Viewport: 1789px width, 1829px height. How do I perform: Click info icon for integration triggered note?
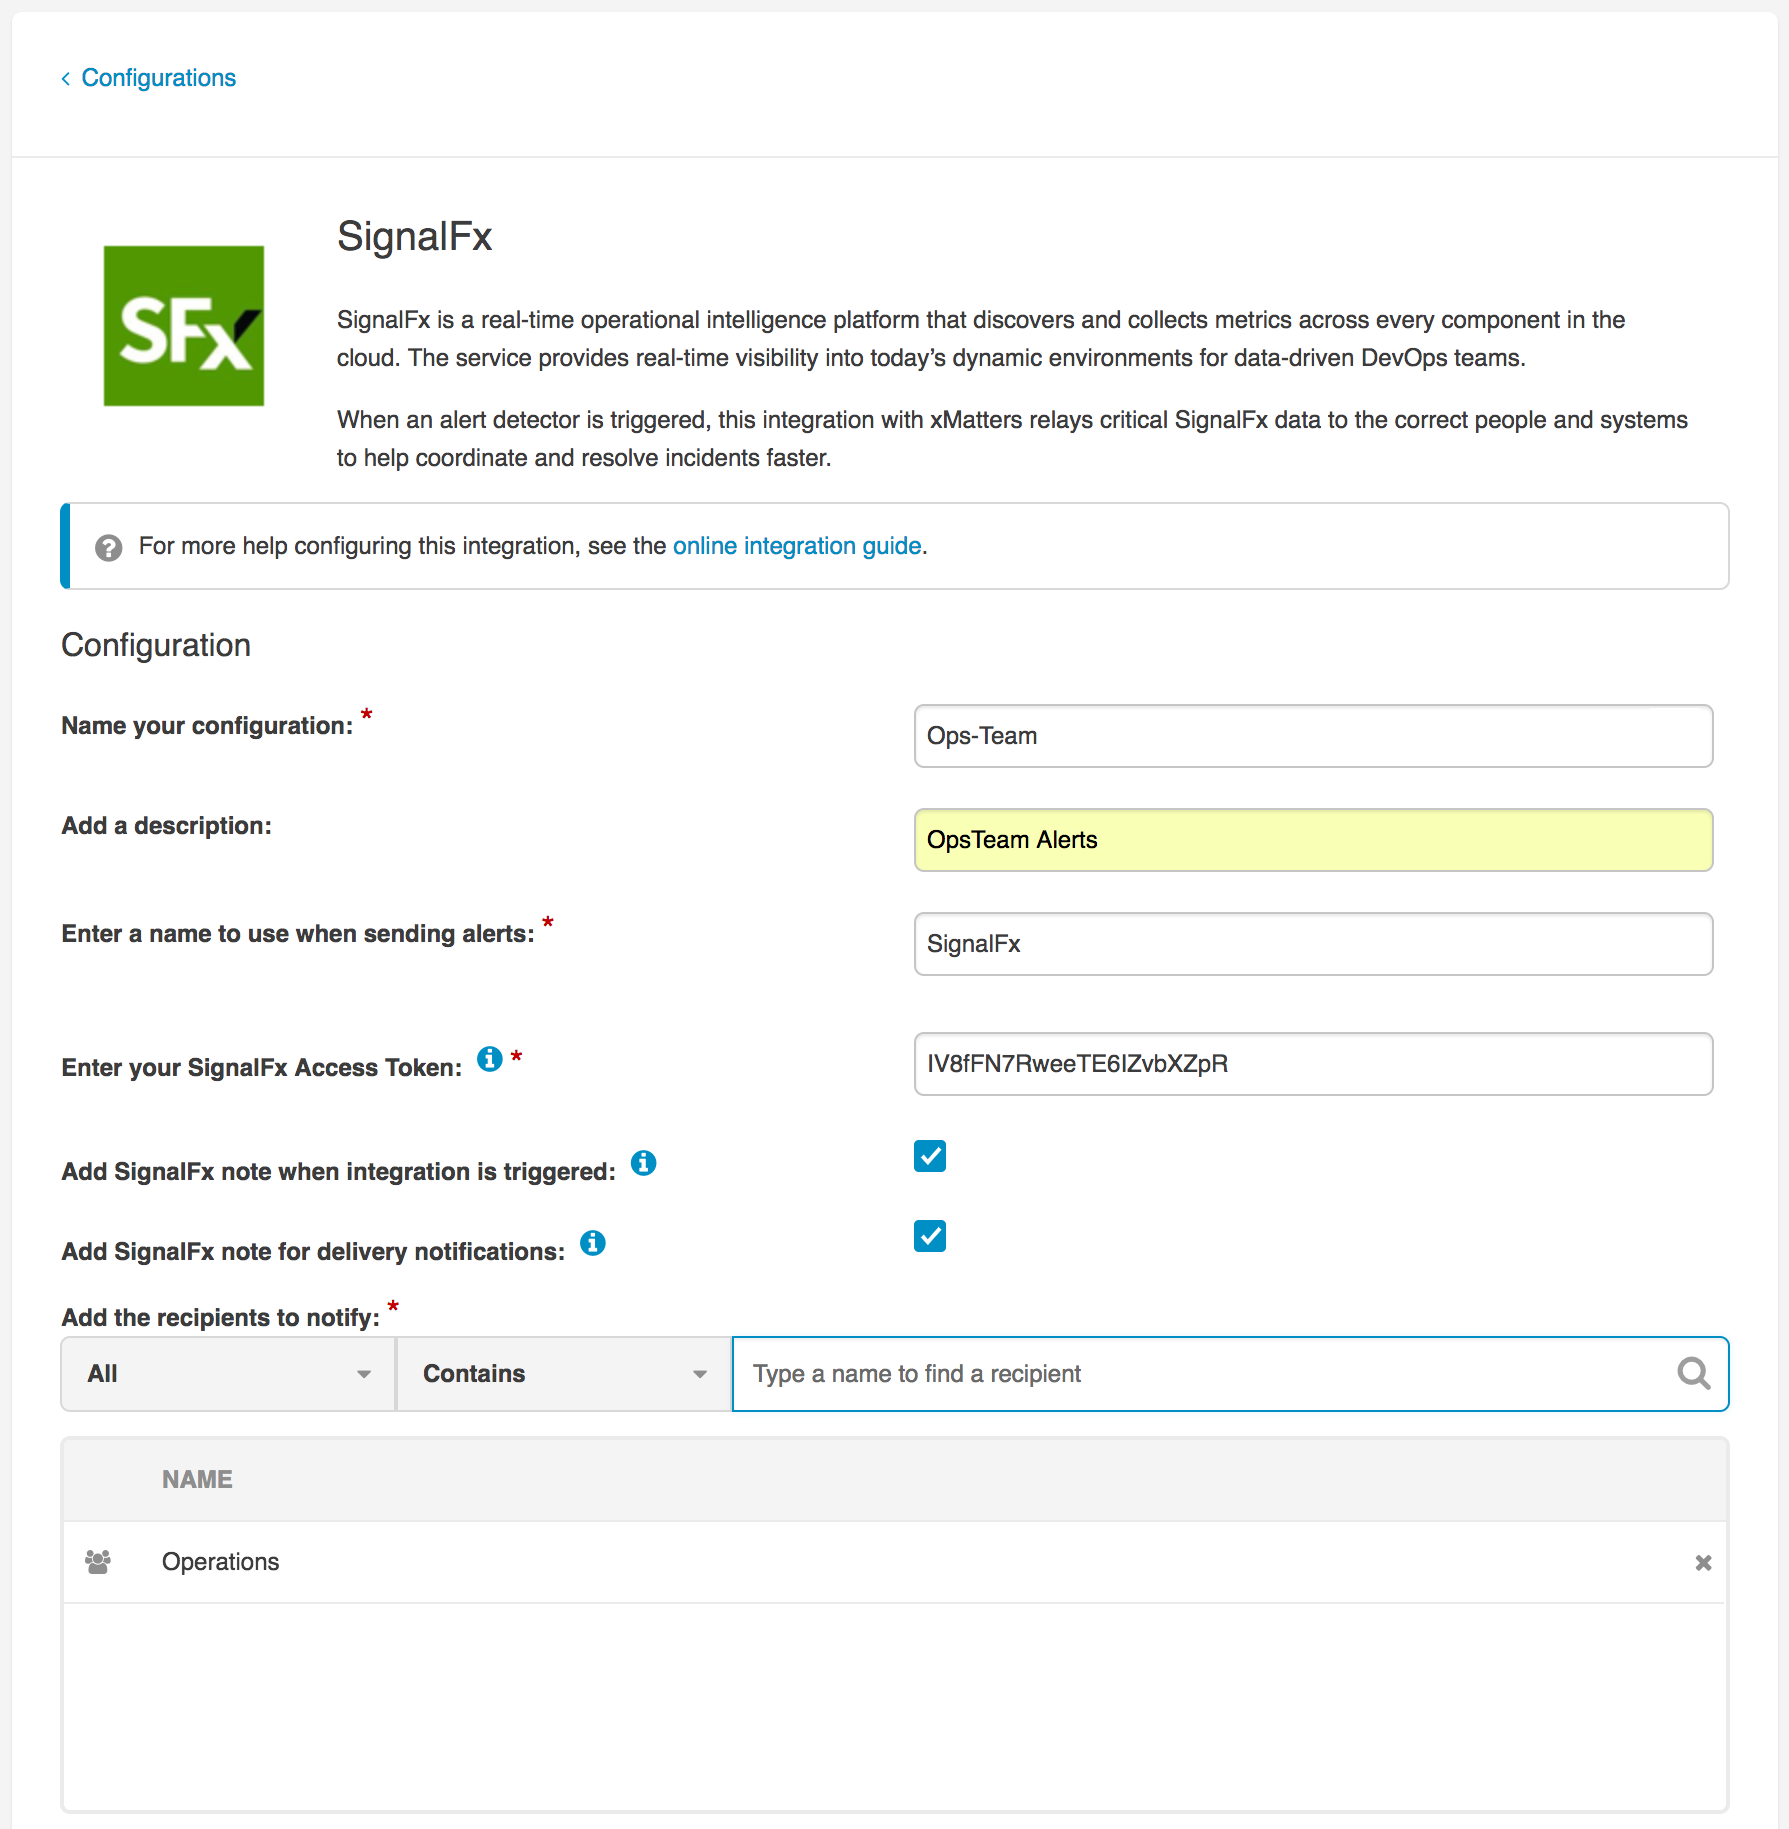click(643, 1163)
